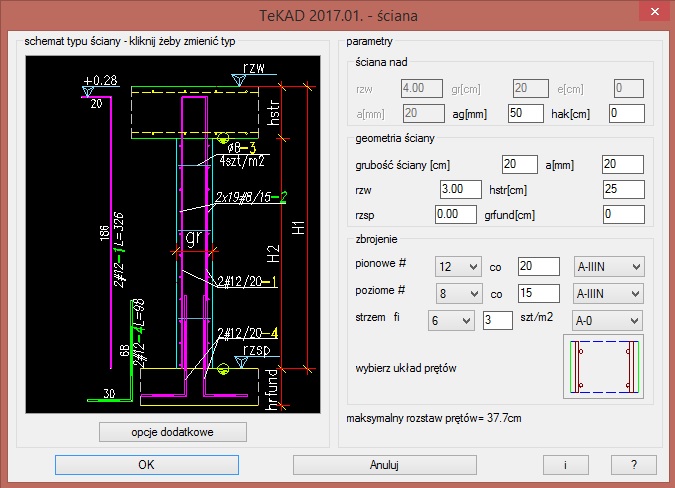Click disabled rzw field showing 4.00
Viewport: 675px width, 488px height.
422,89
